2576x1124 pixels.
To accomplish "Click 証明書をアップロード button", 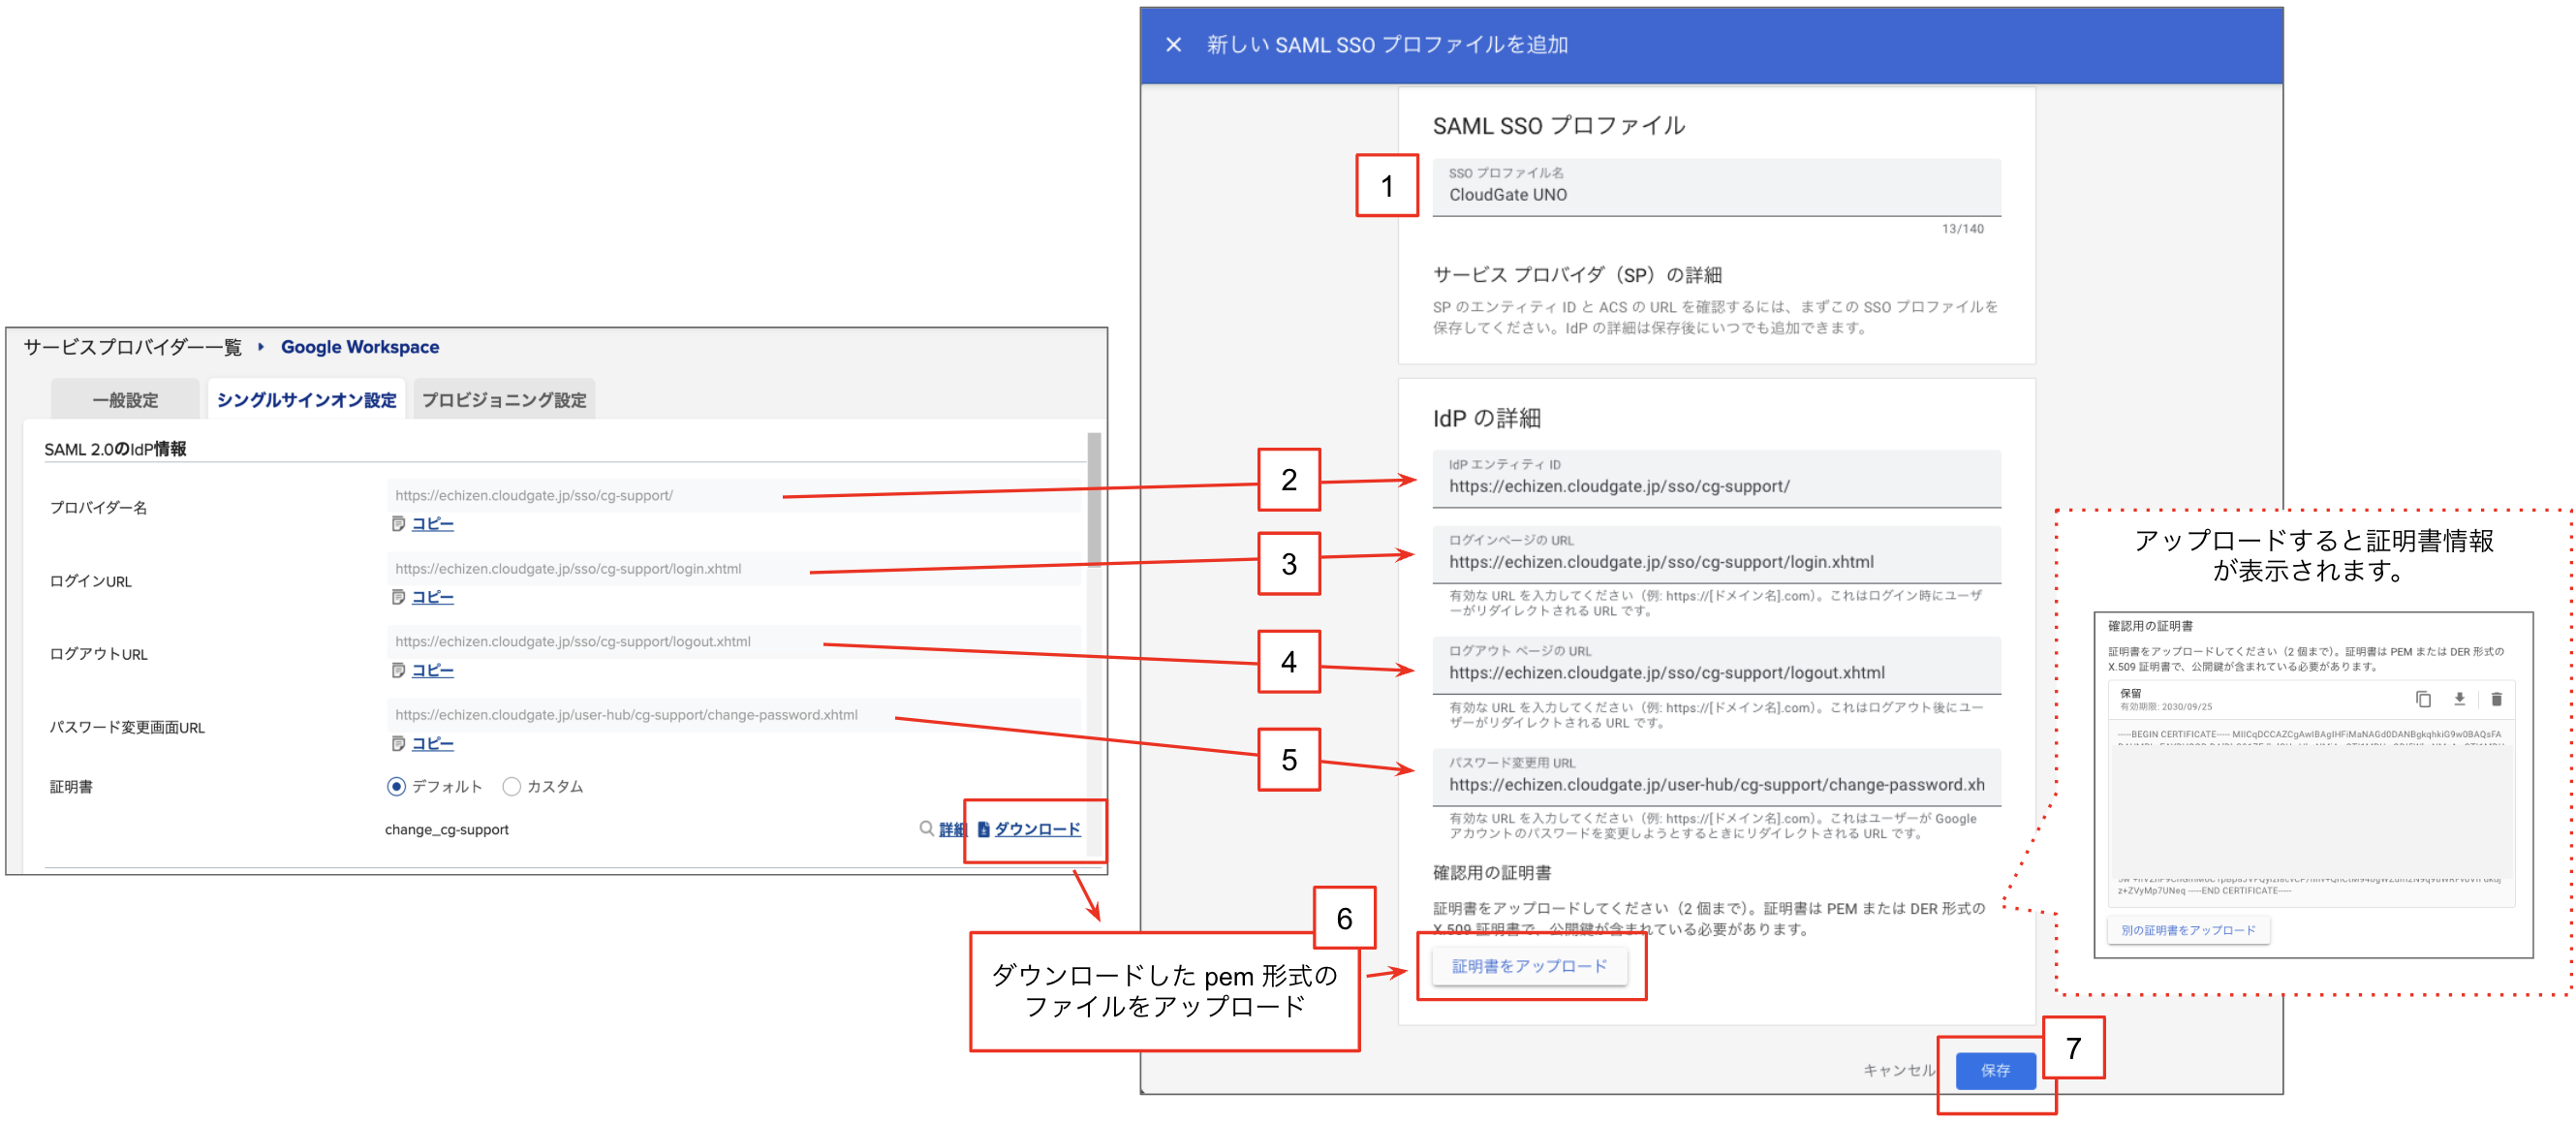I will [x=1529, y=966].
